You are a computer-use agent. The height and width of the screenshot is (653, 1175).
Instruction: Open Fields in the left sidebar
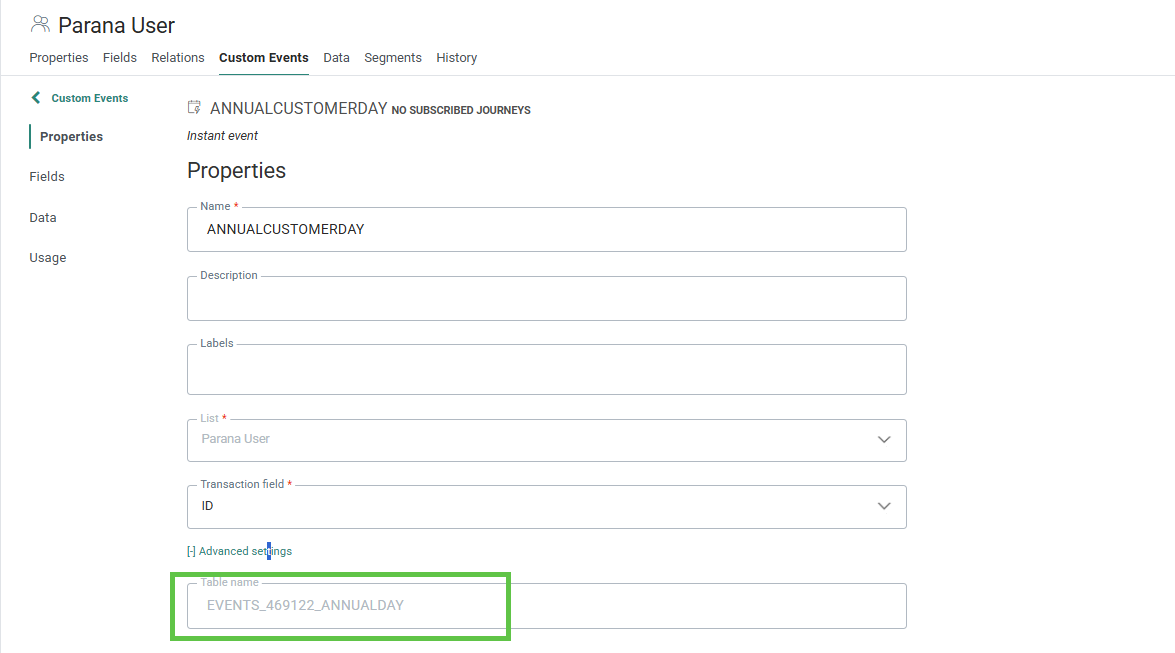pos(47,177)
